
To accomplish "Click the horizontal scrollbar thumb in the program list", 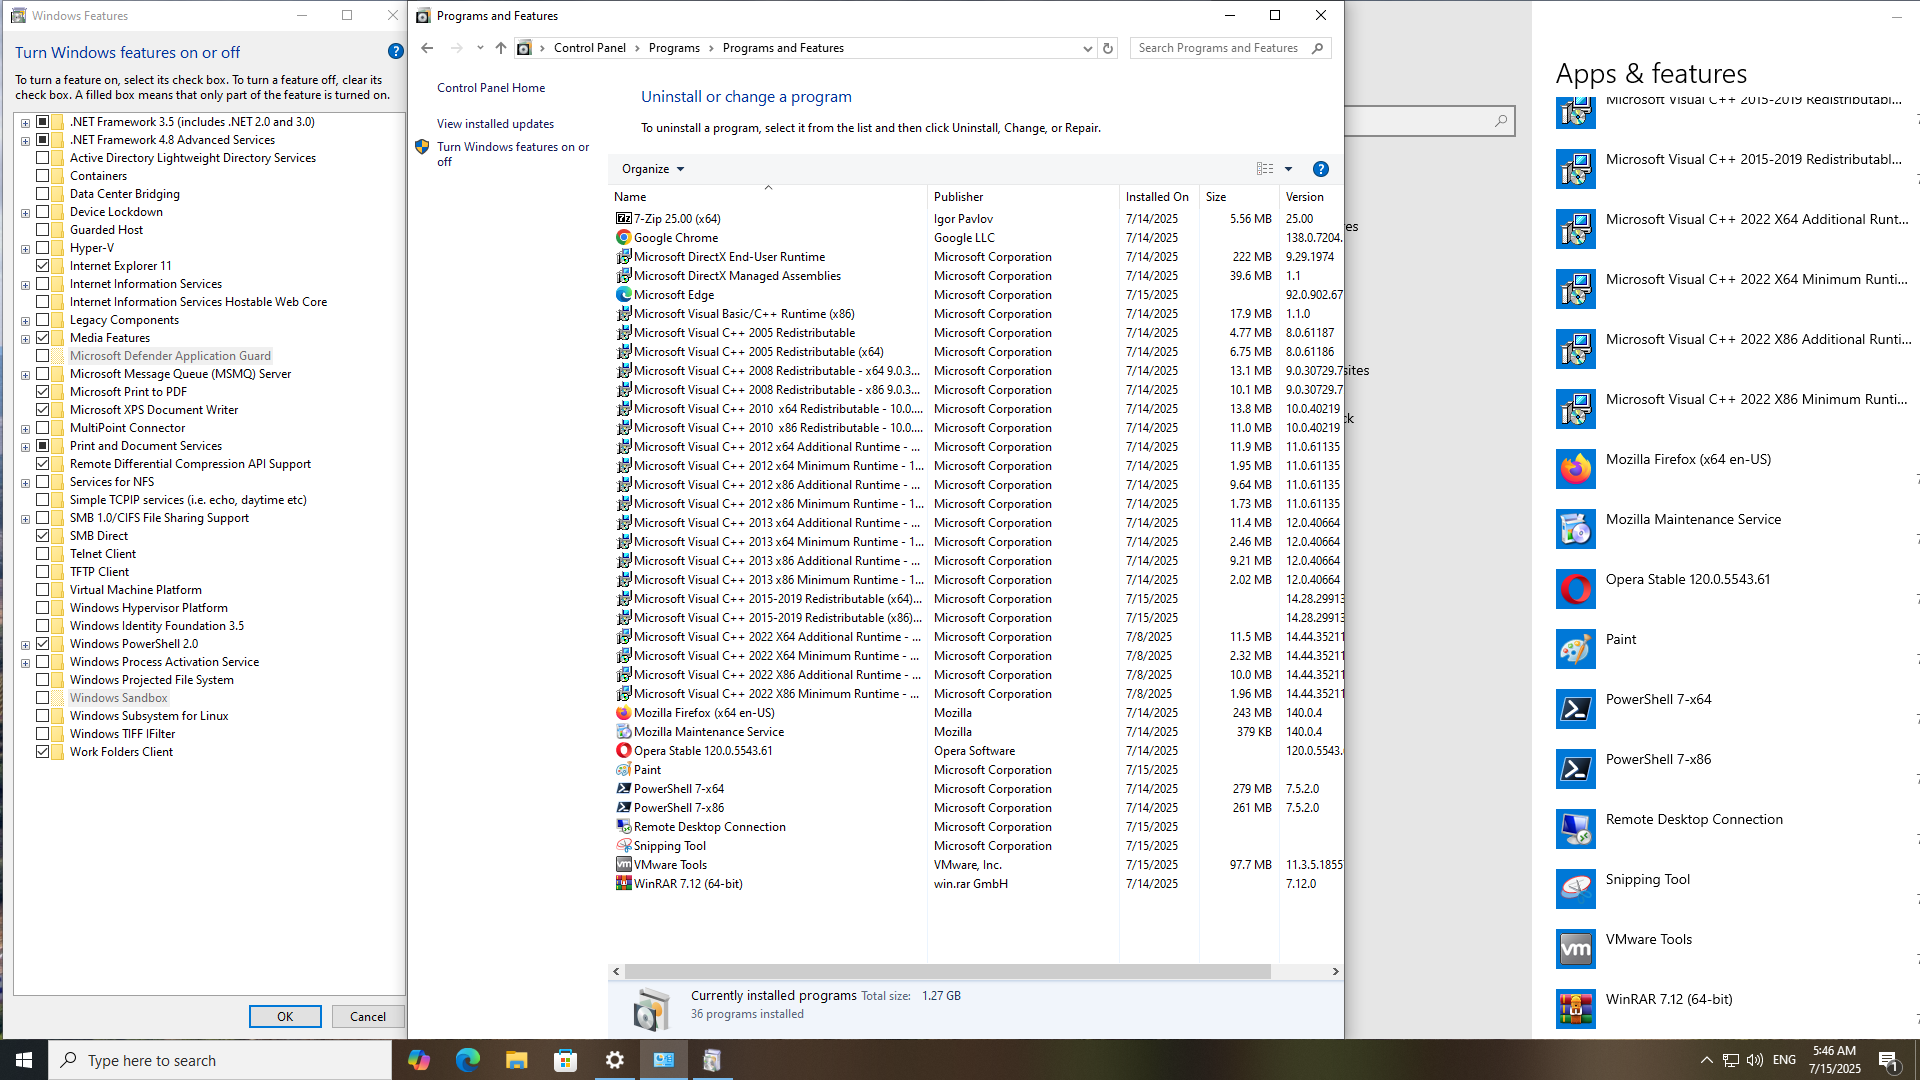I will pos(947,971).
